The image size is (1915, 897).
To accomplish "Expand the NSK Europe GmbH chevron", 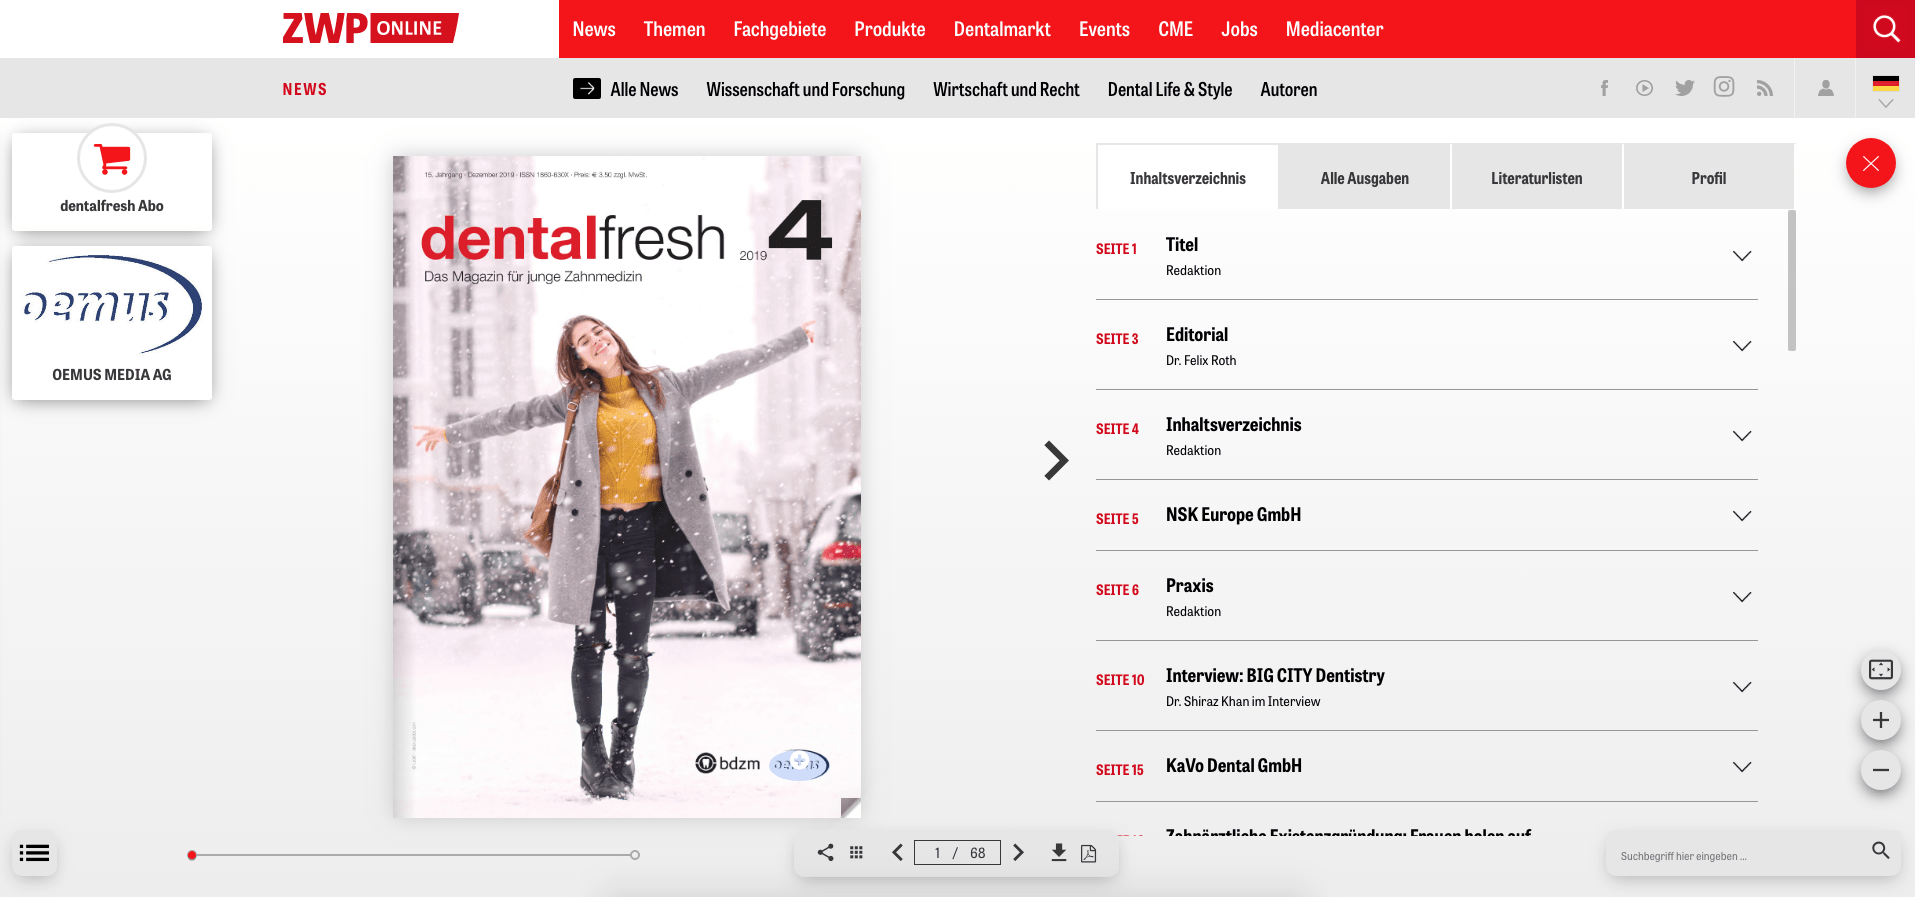I will point(1742,516).
